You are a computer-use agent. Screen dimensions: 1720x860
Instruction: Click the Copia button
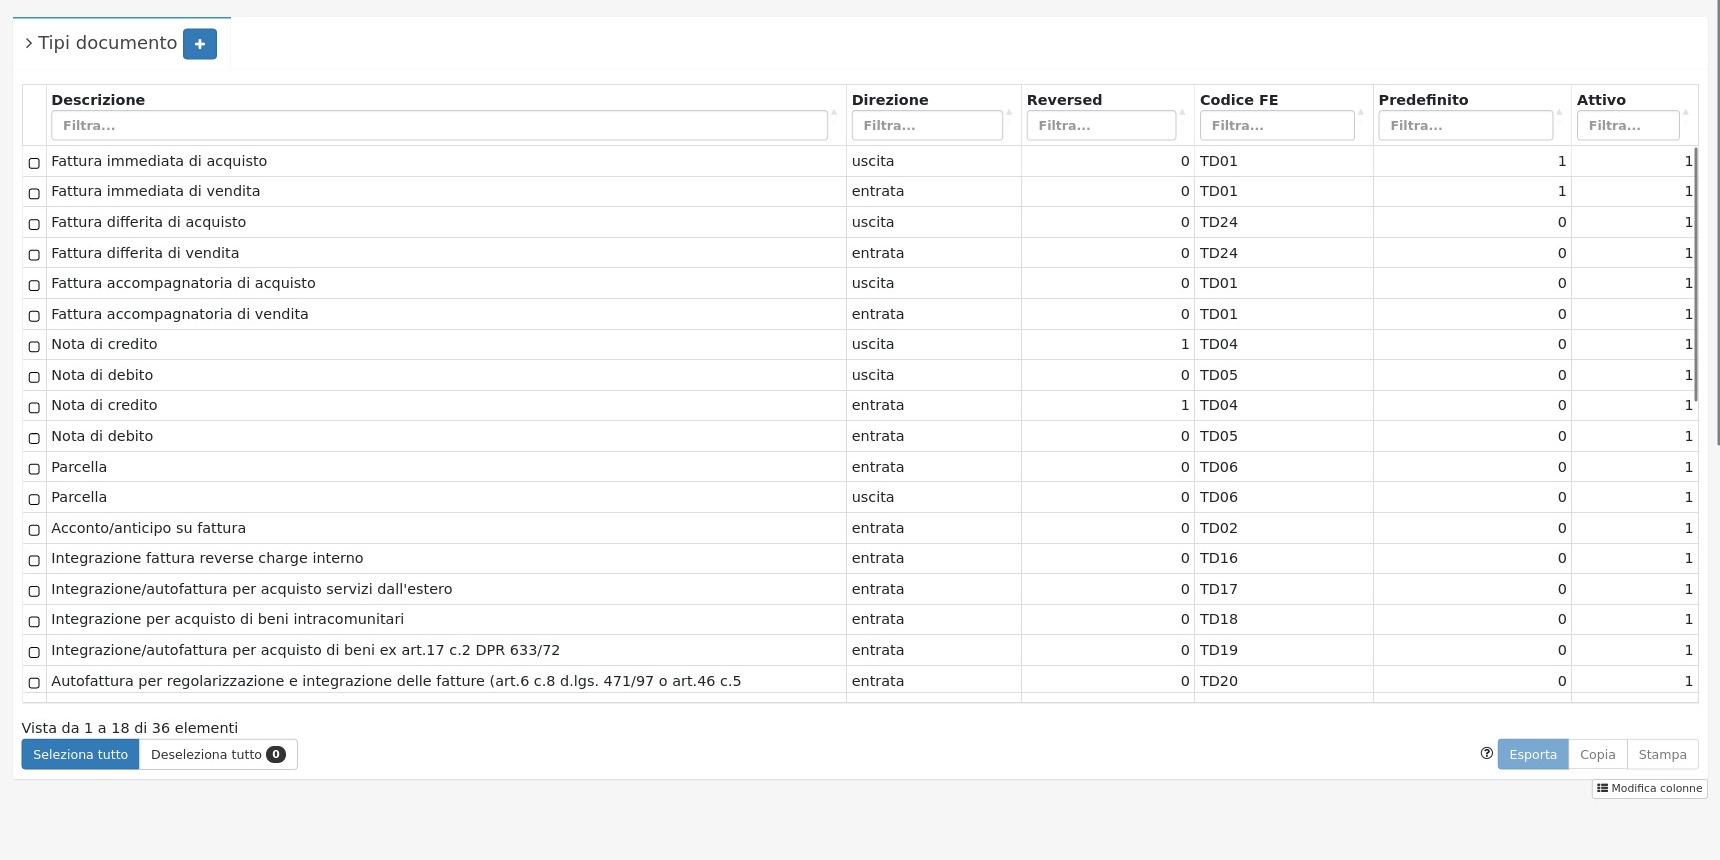point(1597,755)
